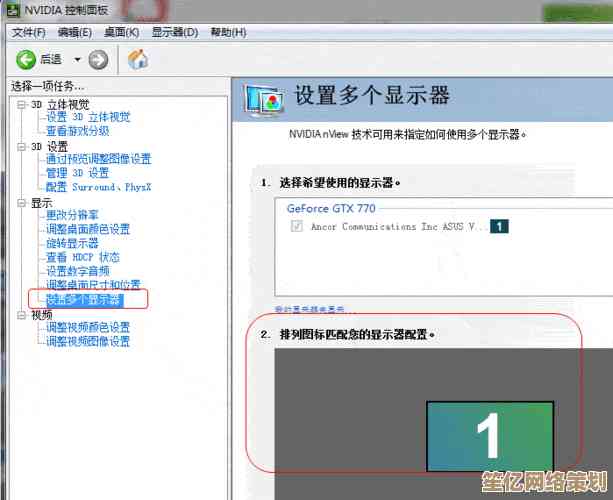
Task: Click the Forward arrow icon
Action: [97, 60]
